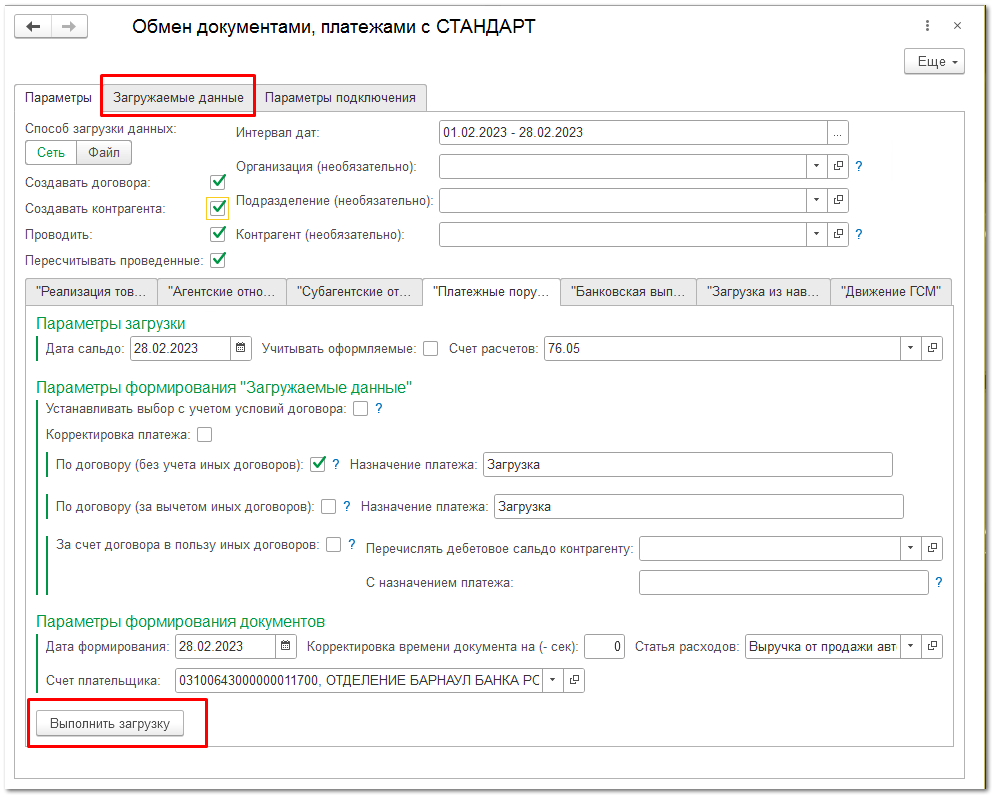
Task: Switch to the Загружаемые данные tab
Action: 178,97
